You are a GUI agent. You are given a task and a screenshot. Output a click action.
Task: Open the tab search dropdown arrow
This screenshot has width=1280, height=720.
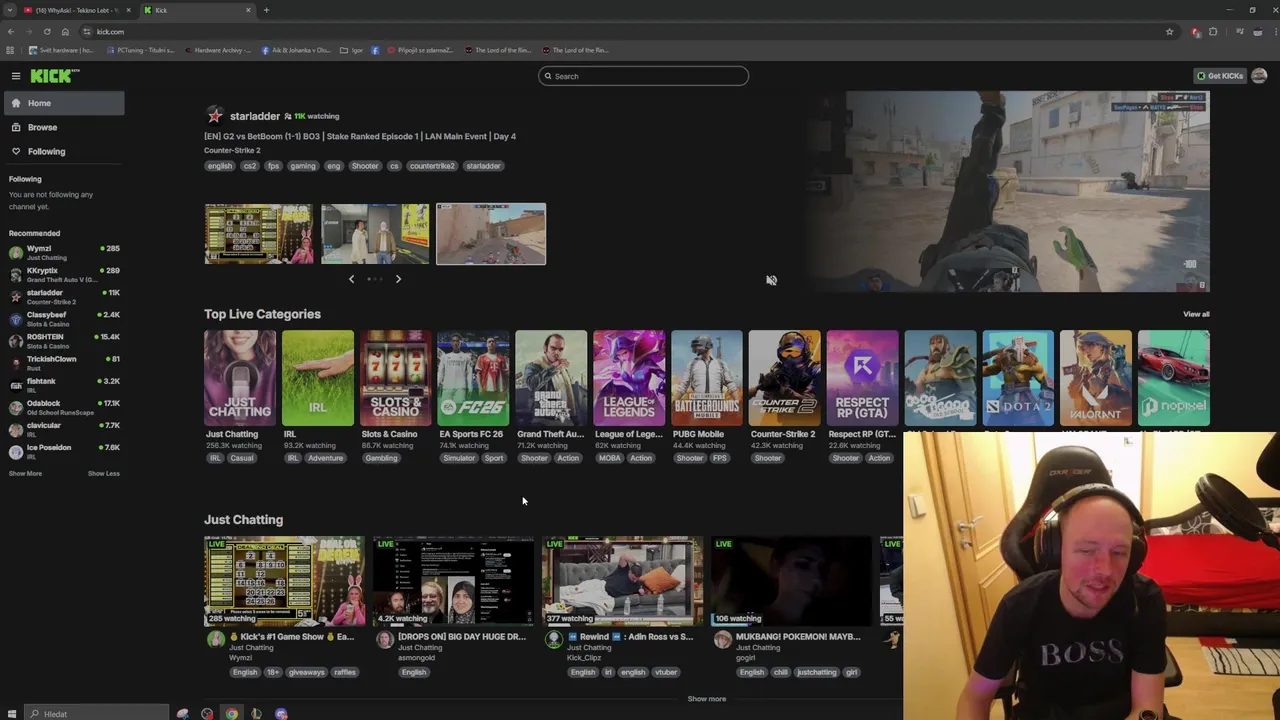pos(10,10)
